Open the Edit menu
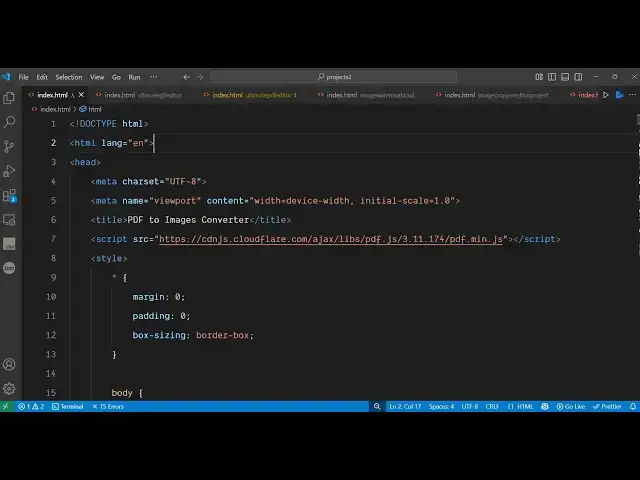Screen dimensions: 640x480 click(42, 77)
